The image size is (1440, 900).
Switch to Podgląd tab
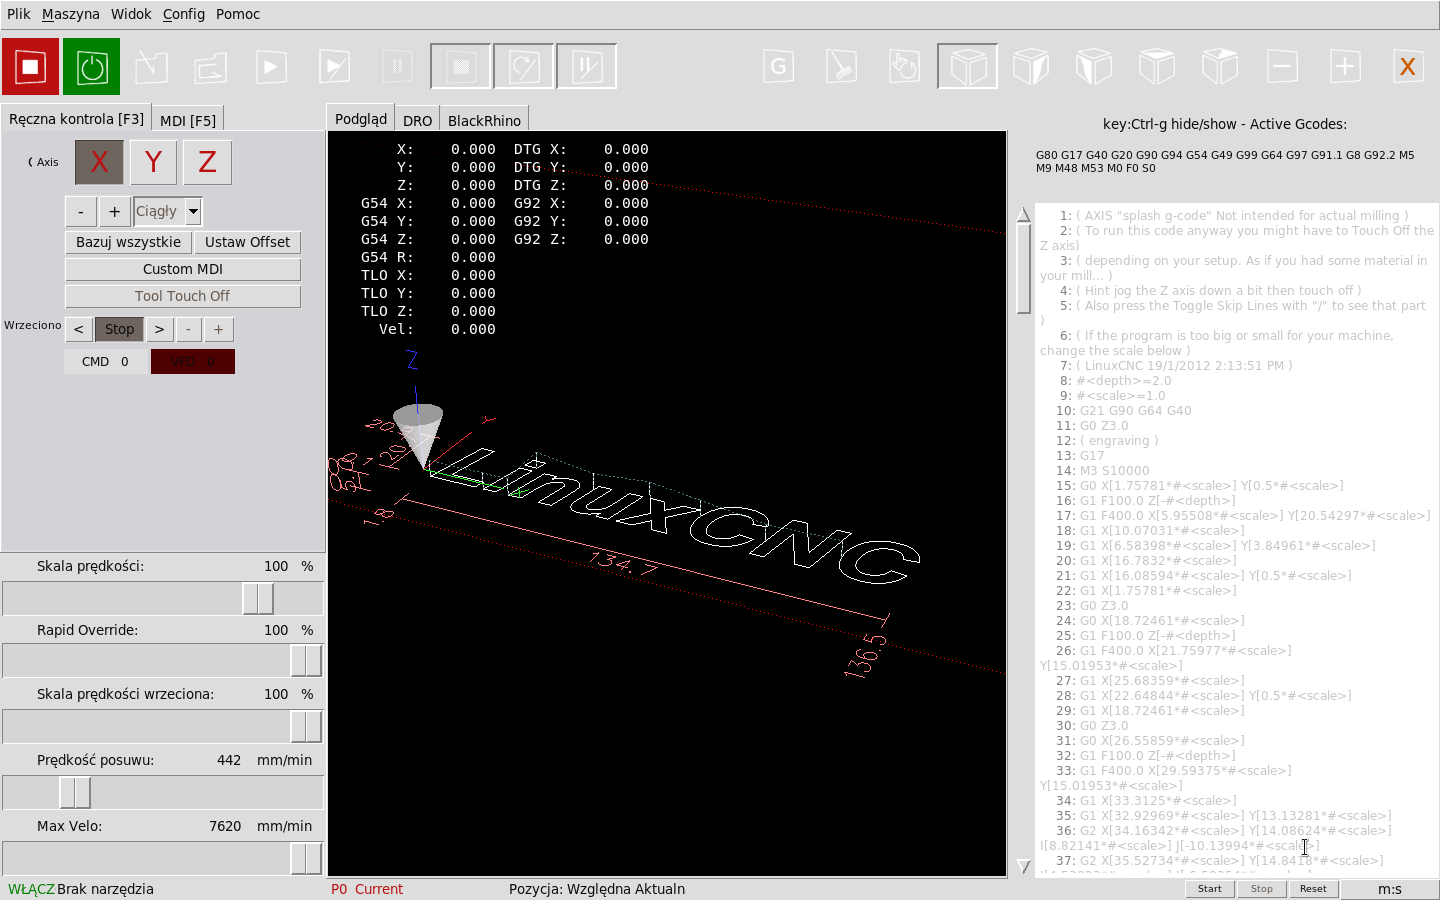click(360, 118)
